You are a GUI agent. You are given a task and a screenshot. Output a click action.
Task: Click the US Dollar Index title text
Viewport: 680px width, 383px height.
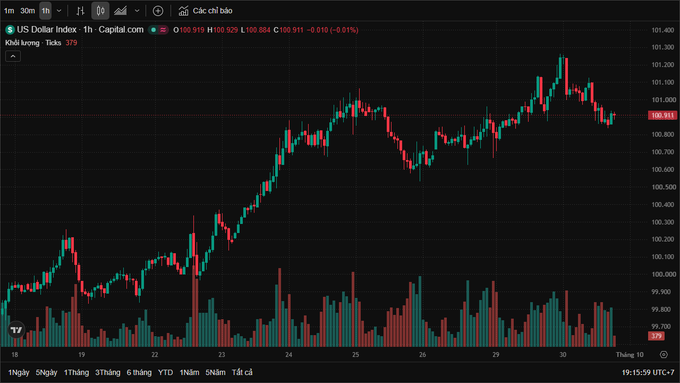pyautogui.click(x=46, y=29)
